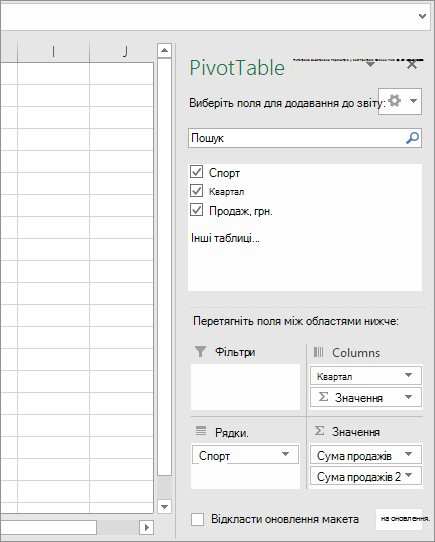This screenshot has width=435, height=542.
Task: Open the Інші таблиці link
Action: coord(225,238)
